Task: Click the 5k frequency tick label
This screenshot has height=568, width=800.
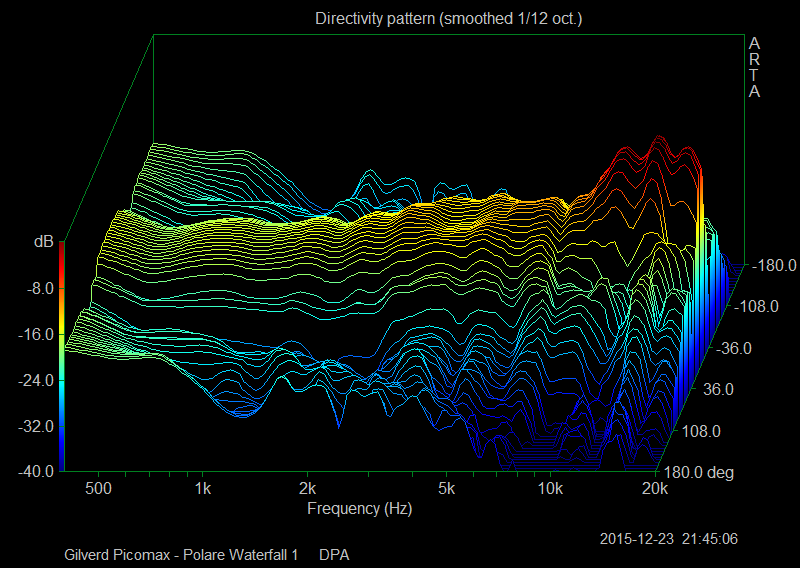Action: tap(446, 488)
